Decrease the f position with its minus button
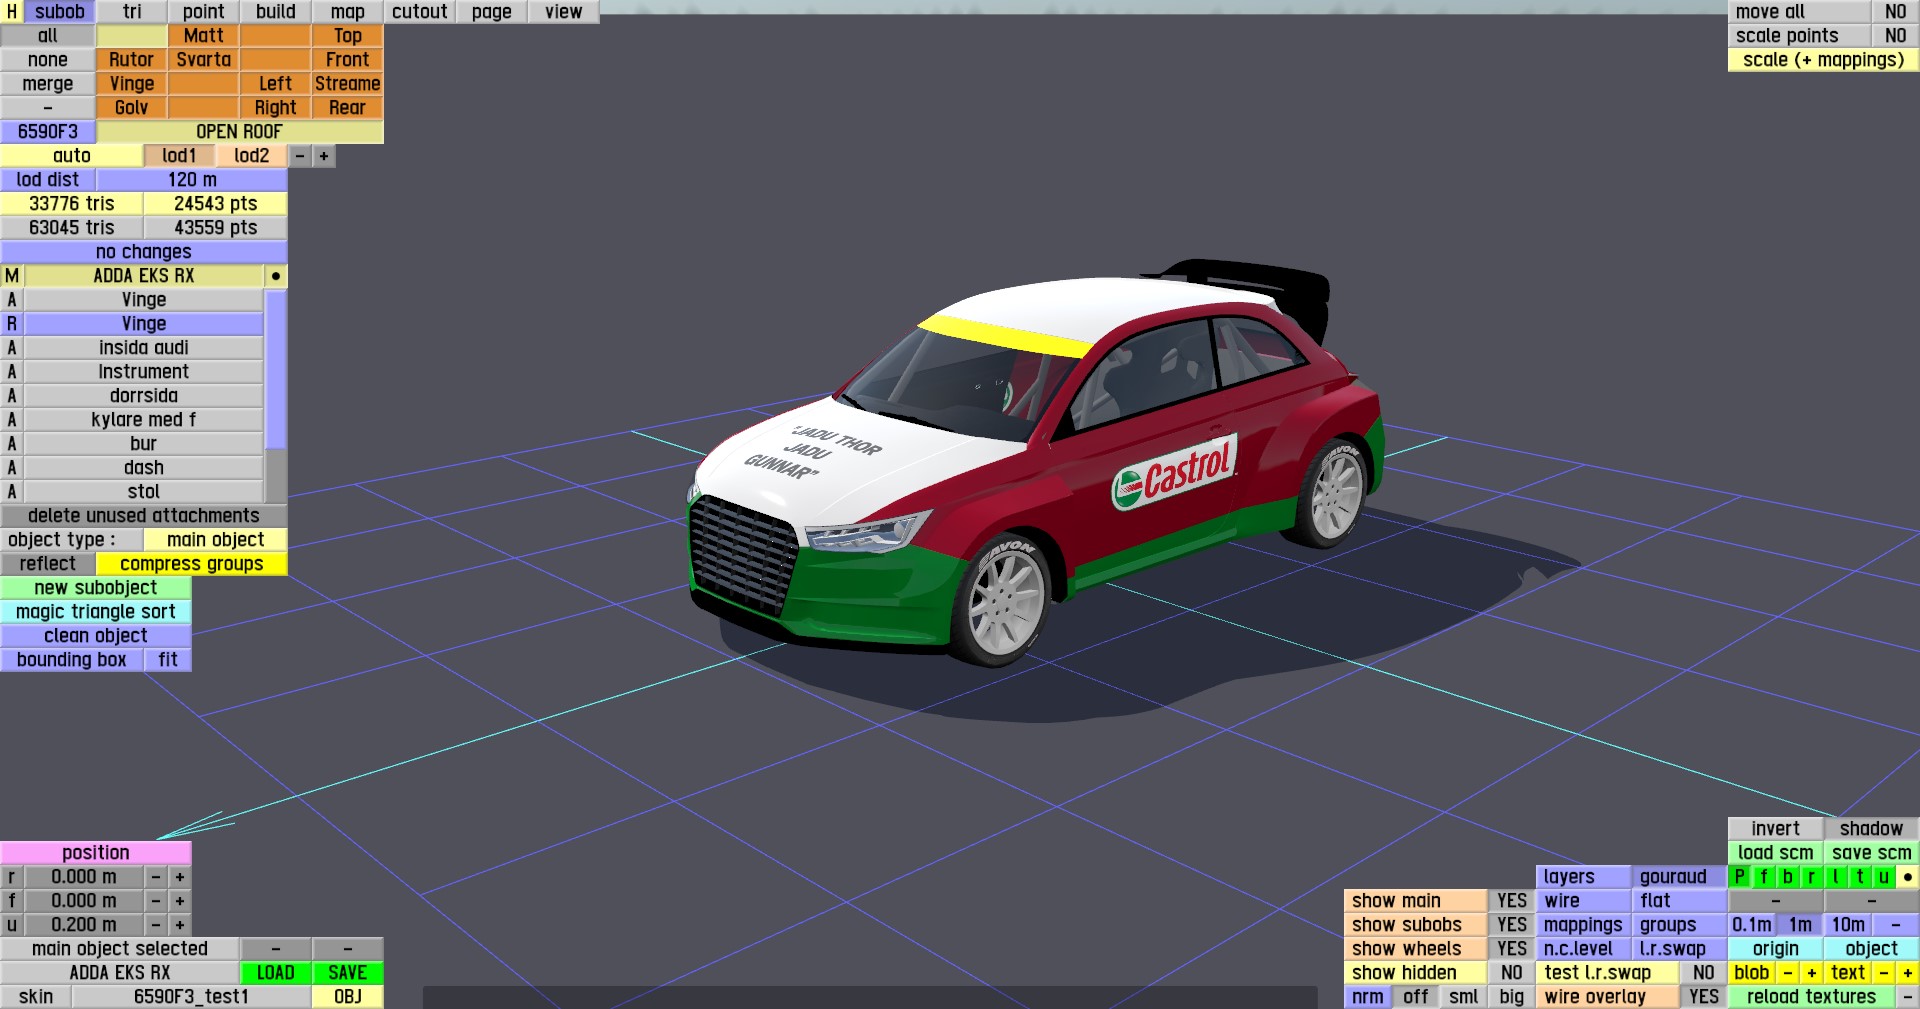The image size is (1920, 1009). (156, 901)
